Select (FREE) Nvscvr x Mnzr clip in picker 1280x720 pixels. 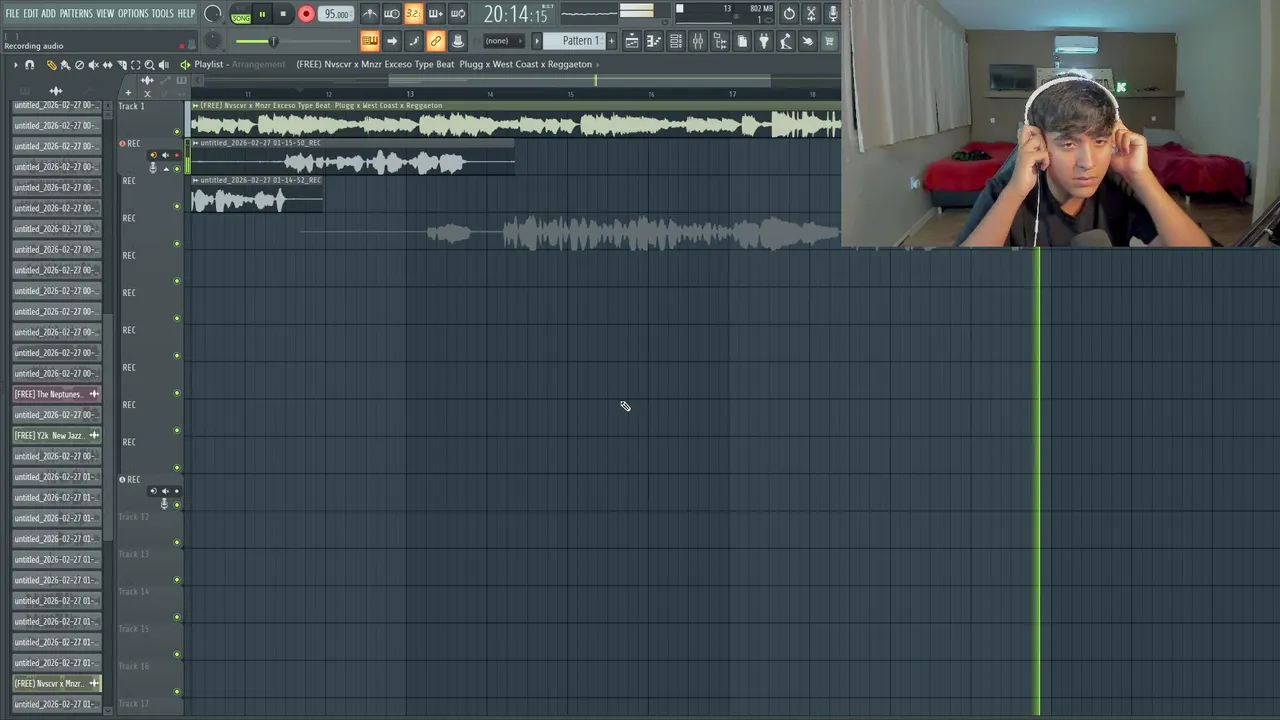click(56, 683)
